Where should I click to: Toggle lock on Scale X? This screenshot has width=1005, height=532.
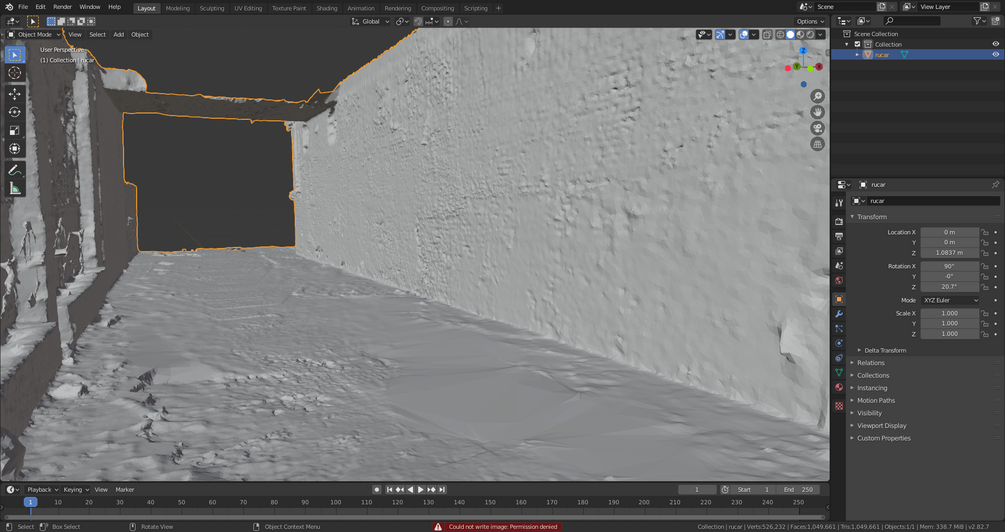click(x=985, y=313)
